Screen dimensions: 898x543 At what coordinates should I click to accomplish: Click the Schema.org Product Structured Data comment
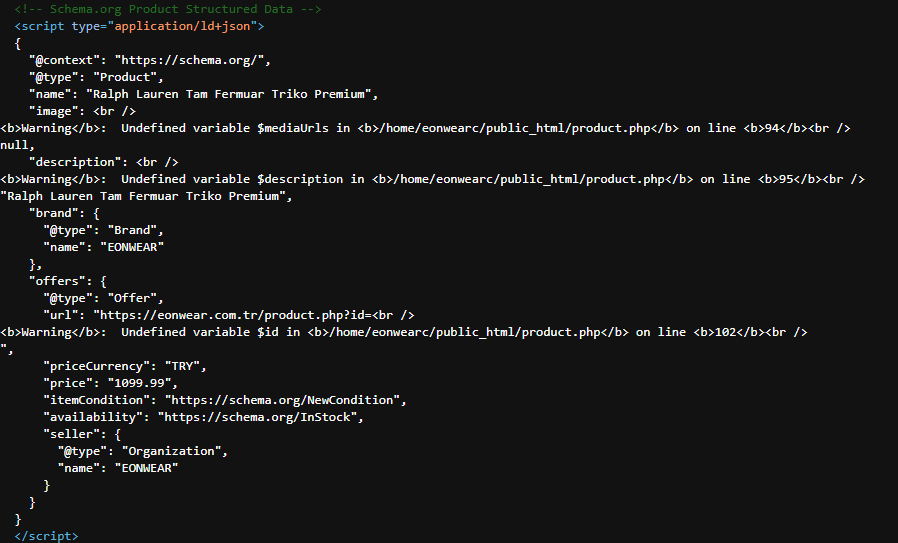pyautogui.click(x=168, y=9)
